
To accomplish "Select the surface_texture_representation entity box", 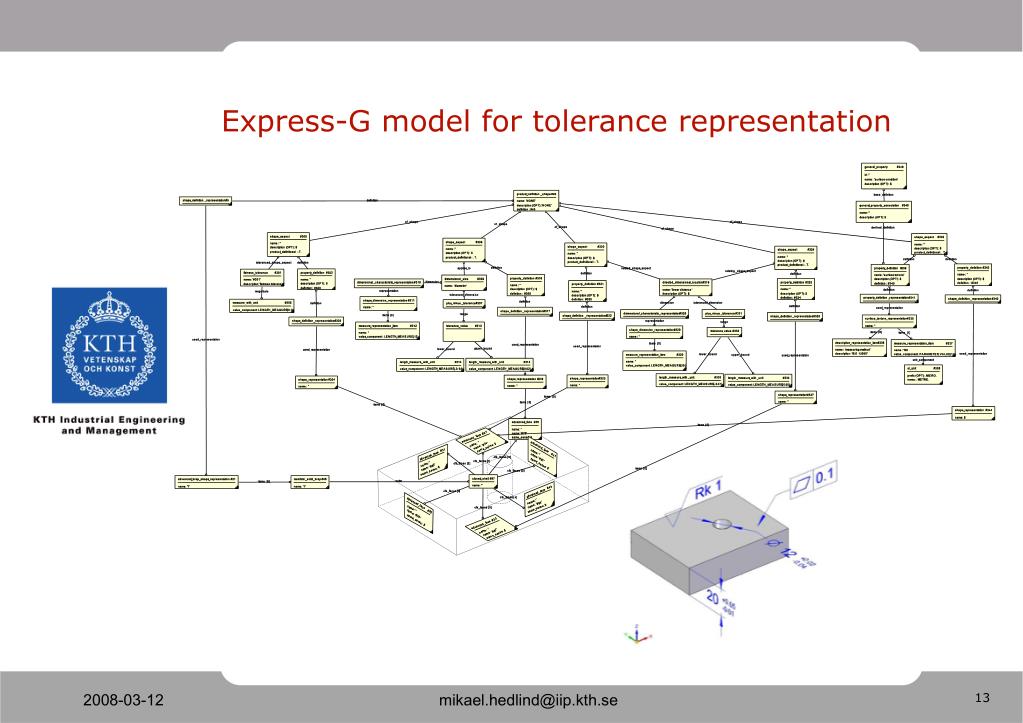I will tap(889, 321).
